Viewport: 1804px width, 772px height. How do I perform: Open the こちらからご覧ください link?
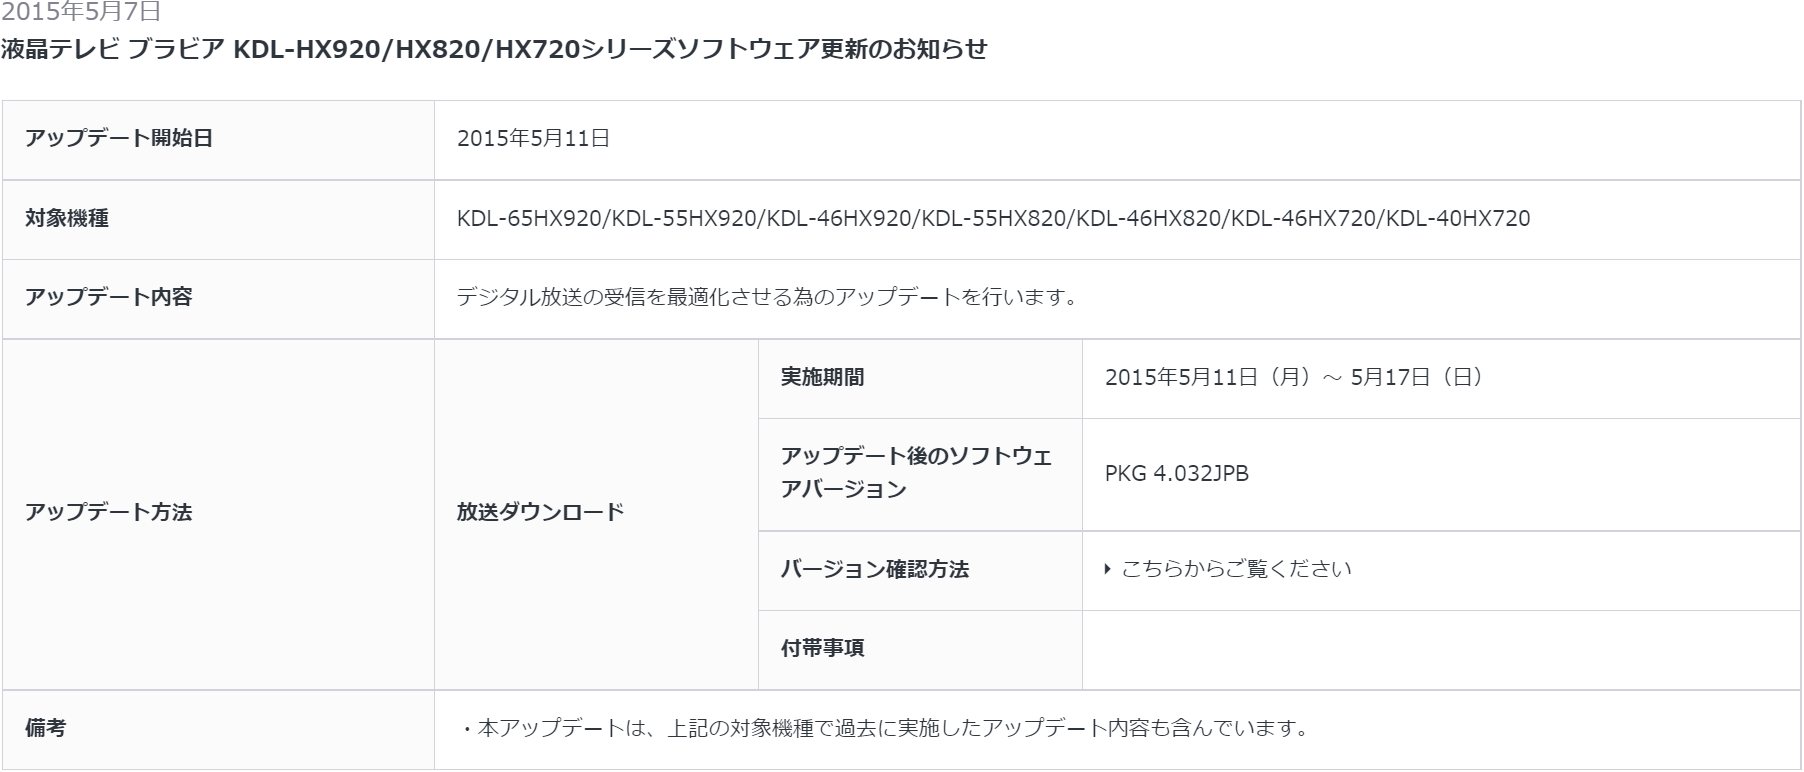pyautogui.click(x=1236, y=569)
